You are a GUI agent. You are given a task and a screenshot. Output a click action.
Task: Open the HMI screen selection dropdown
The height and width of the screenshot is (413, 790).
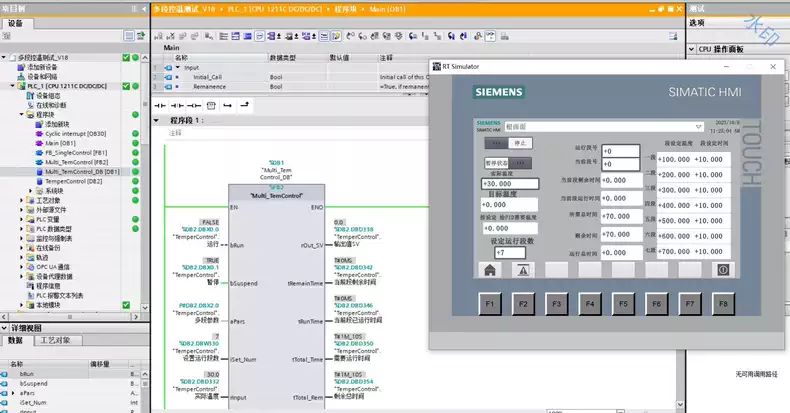pyautogui.click(x=698, y=126)
